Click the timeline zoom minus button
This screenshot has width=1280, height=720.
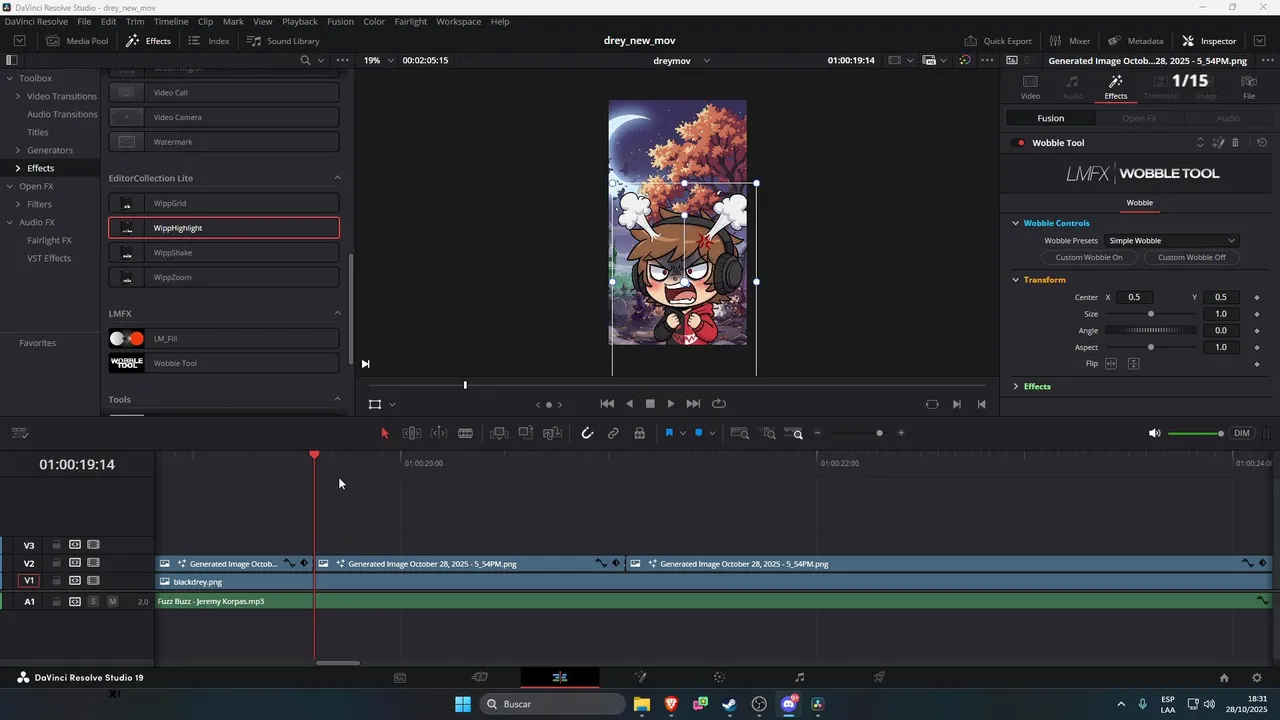pos(818,433)
